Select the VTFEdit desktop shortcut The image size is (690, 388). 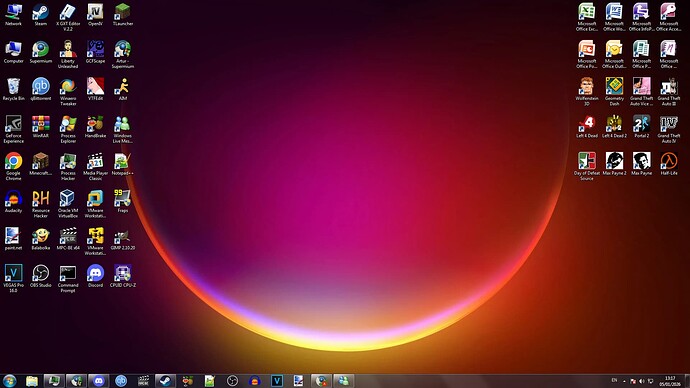(95, 90)
